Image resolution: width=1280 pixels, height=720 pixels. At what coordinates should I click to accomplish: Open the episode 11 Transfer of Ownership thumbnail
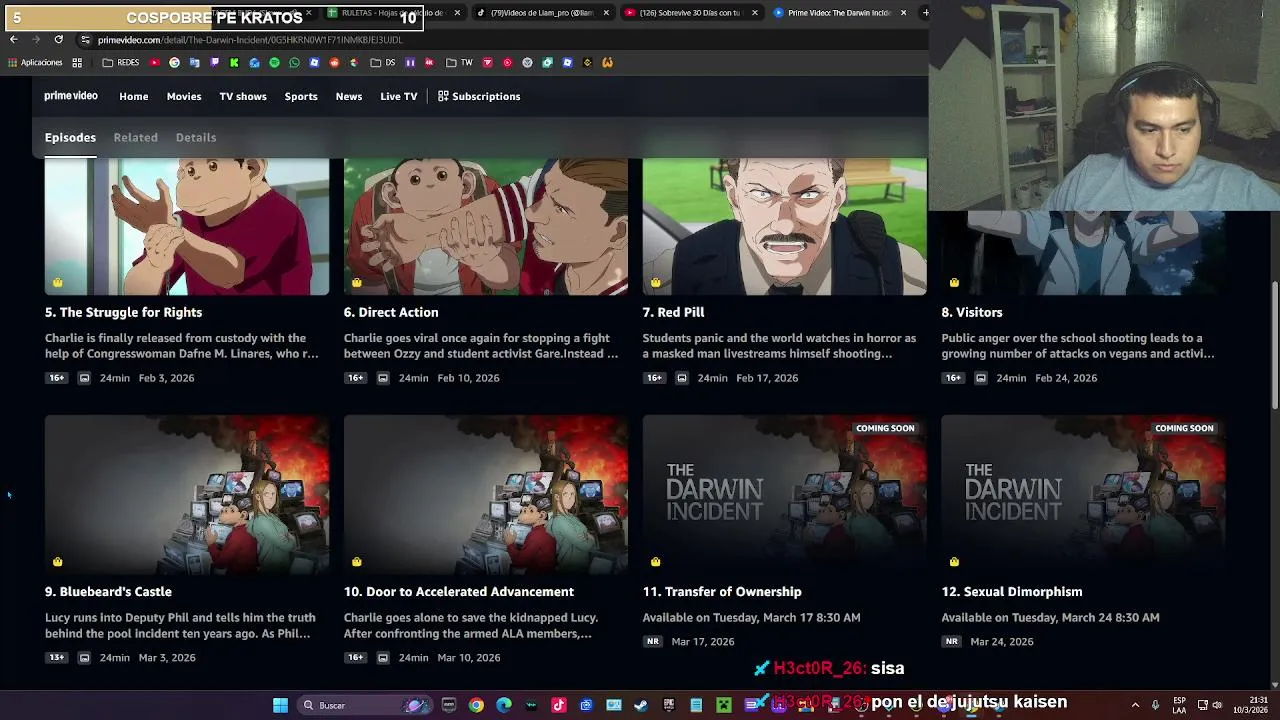pos(784,494)
